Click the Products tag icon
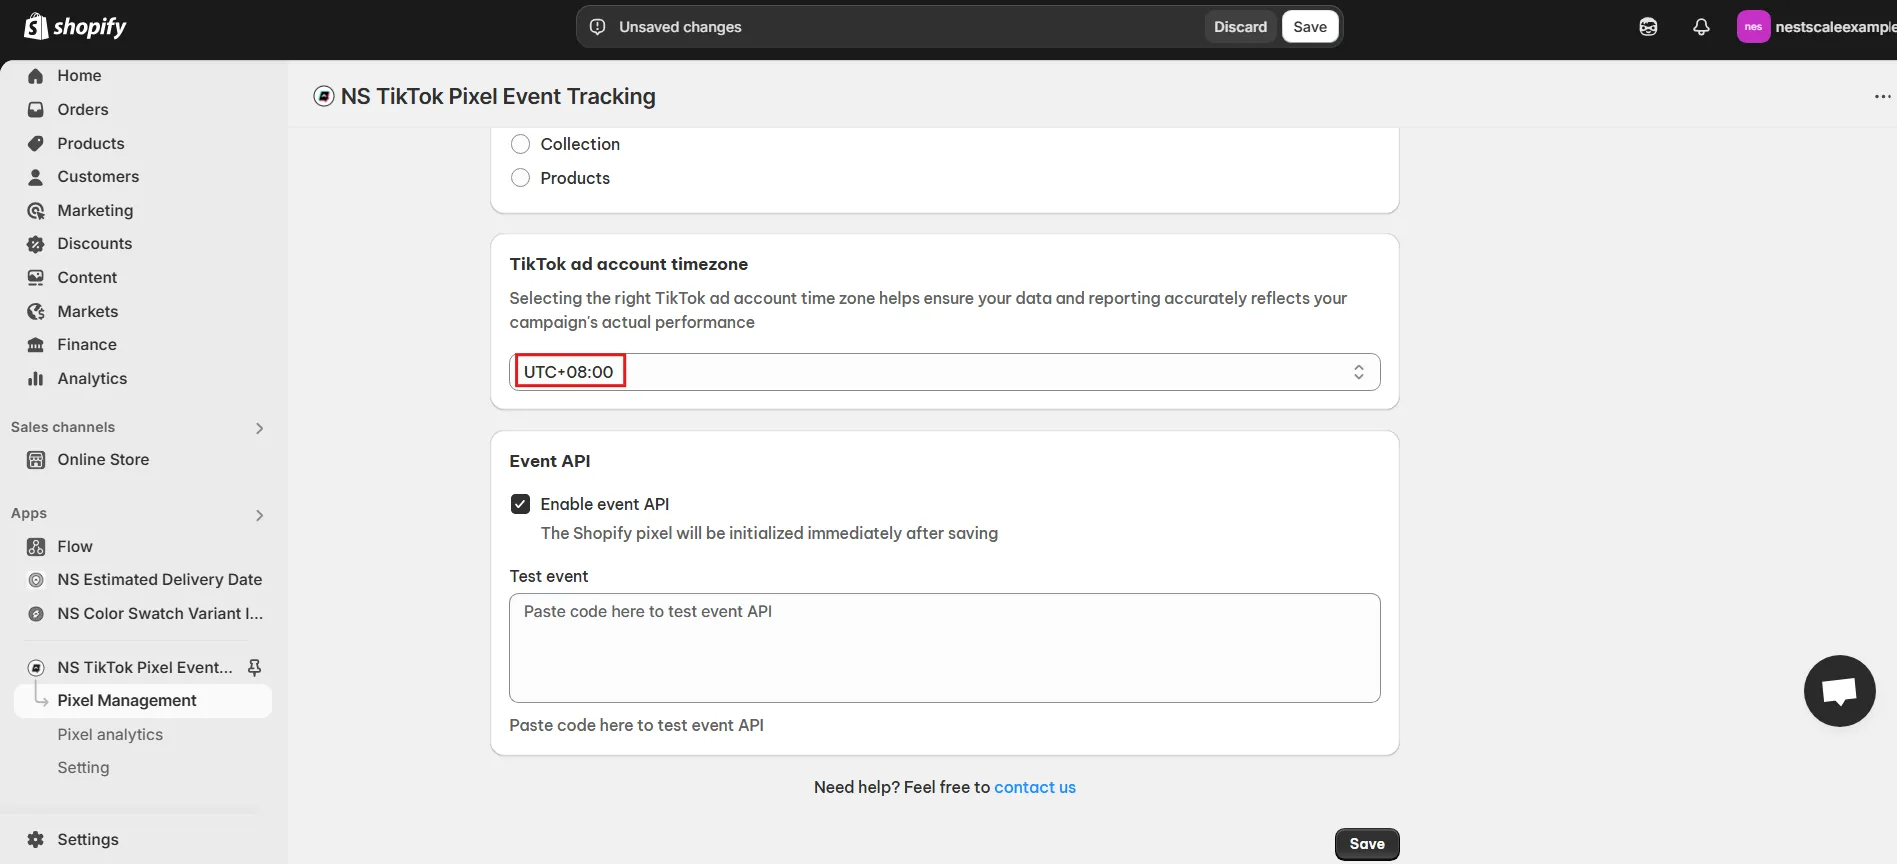Viewport: 1897px width, 864px height. tap(36, 144)
